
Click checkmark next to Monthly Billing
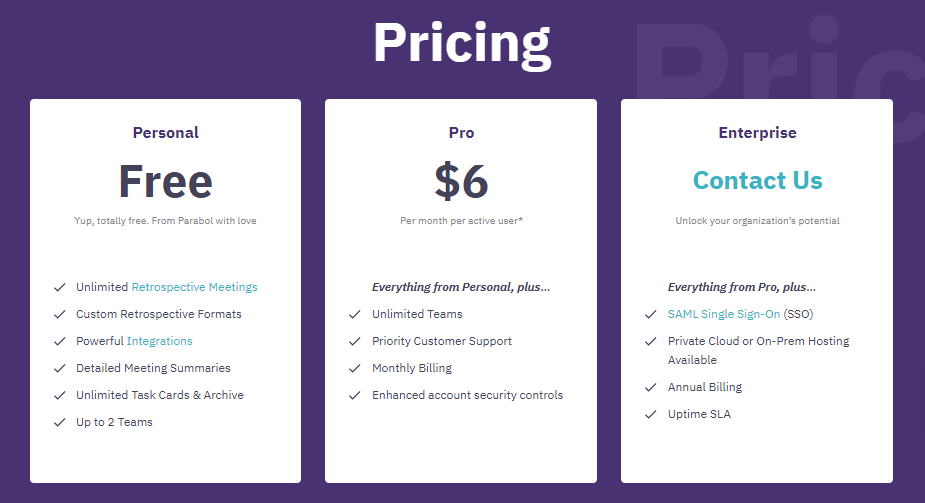(355, 368)
